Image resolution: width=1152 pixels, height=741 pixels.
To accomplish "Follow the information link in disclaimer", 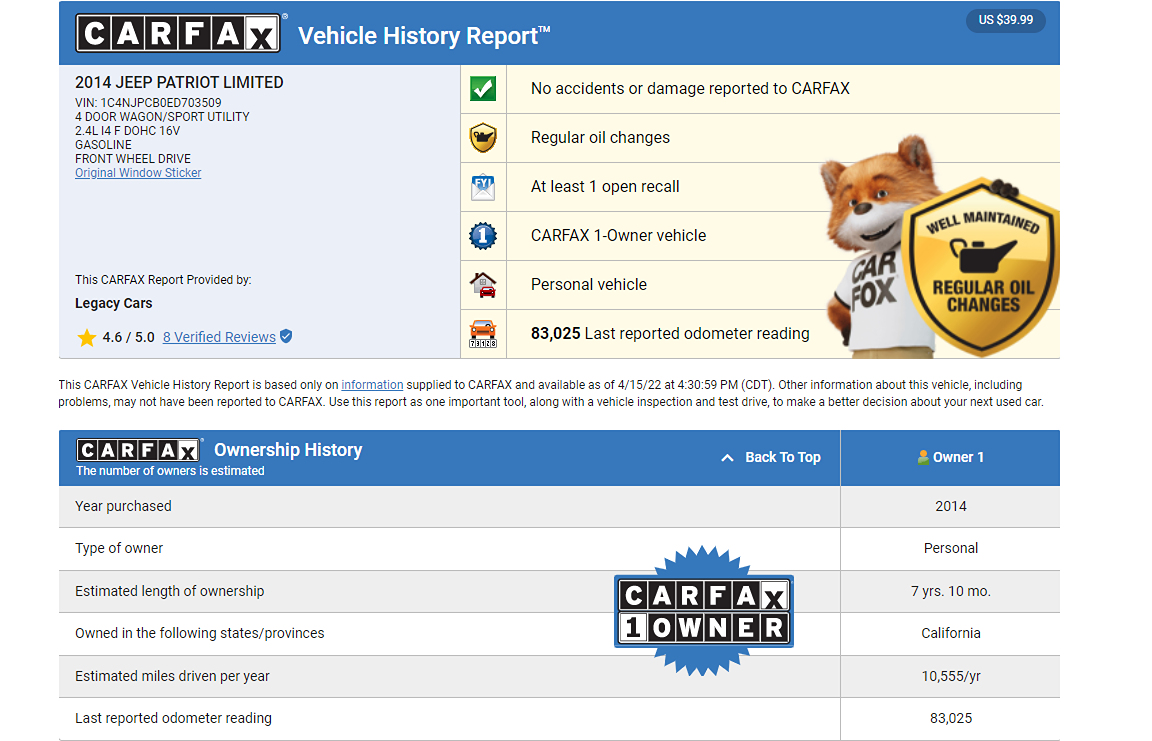I will coord(372,385).
